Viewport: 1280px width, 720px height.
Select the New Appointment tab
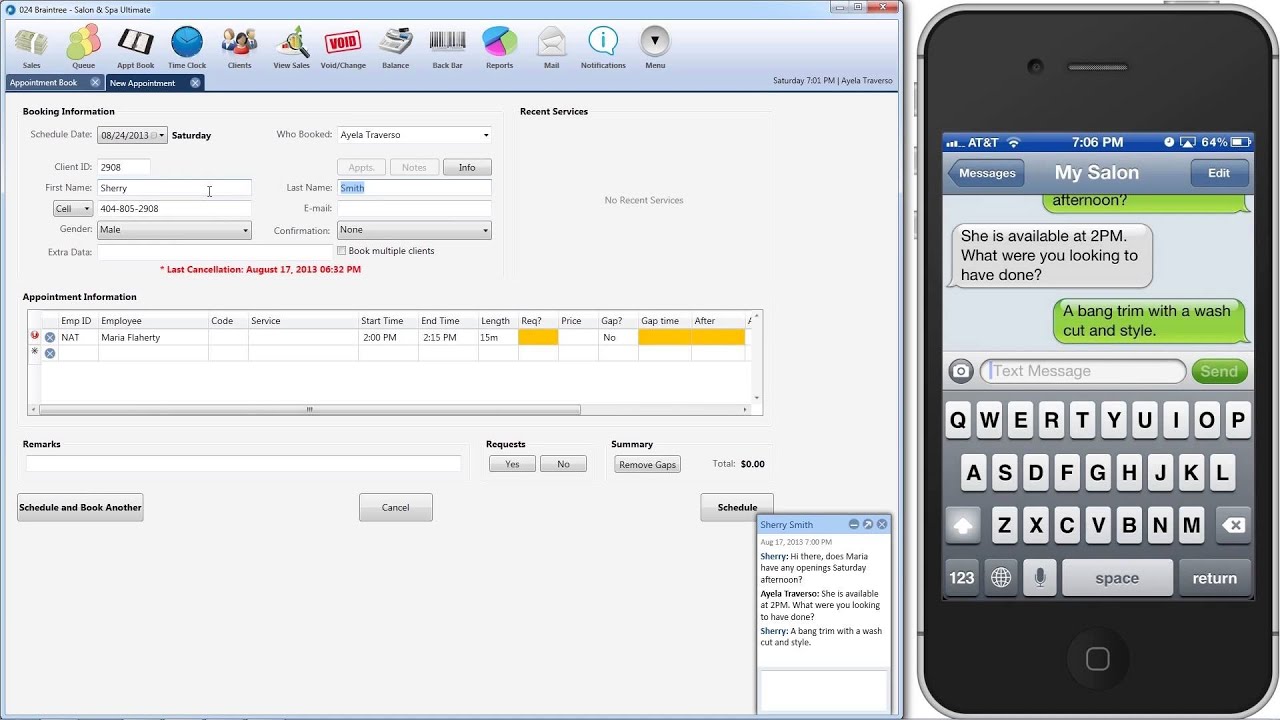click(x=142, y=83)
